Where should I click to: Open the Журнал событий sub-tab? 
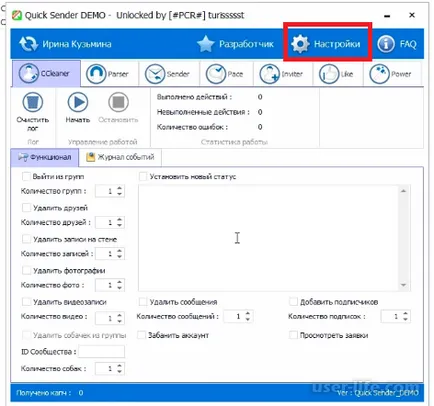pos(120,157)
